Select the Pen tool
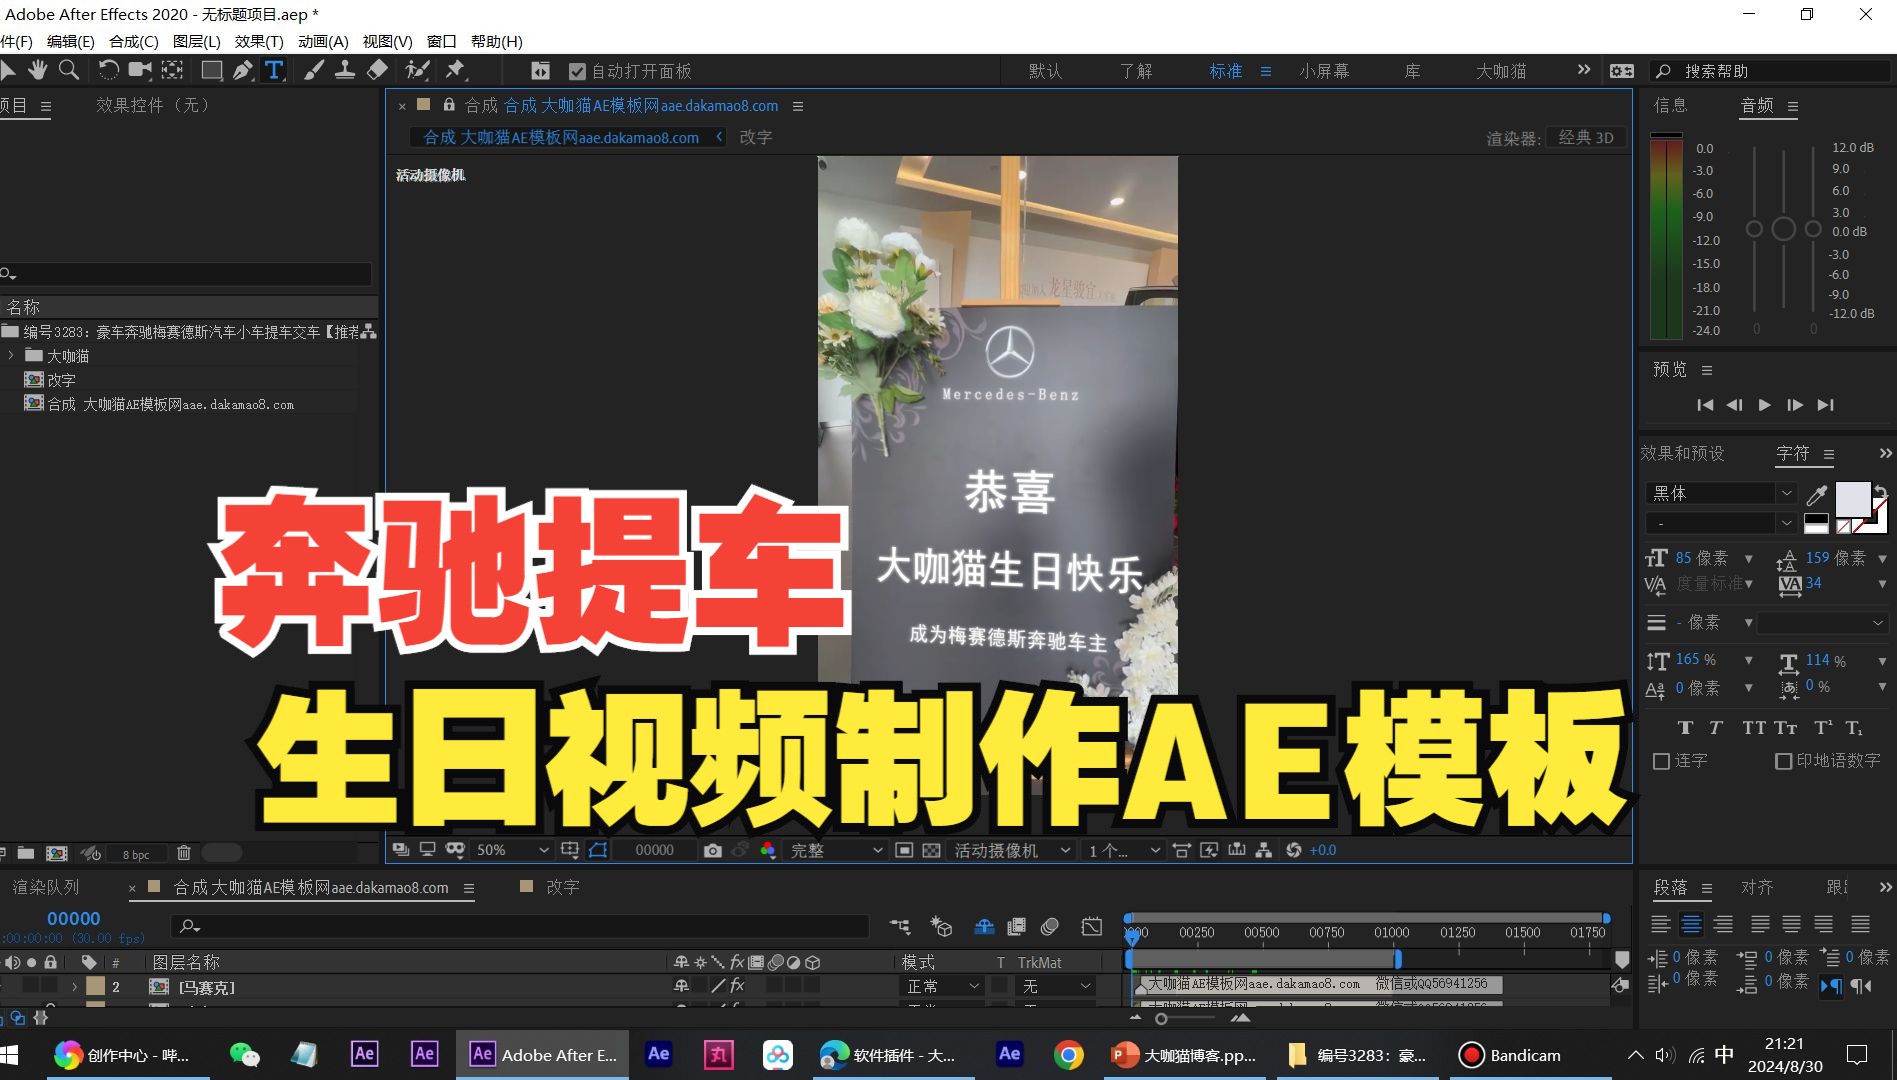1897x1080 pixels. pyautogui.click(x=243, y=70)
